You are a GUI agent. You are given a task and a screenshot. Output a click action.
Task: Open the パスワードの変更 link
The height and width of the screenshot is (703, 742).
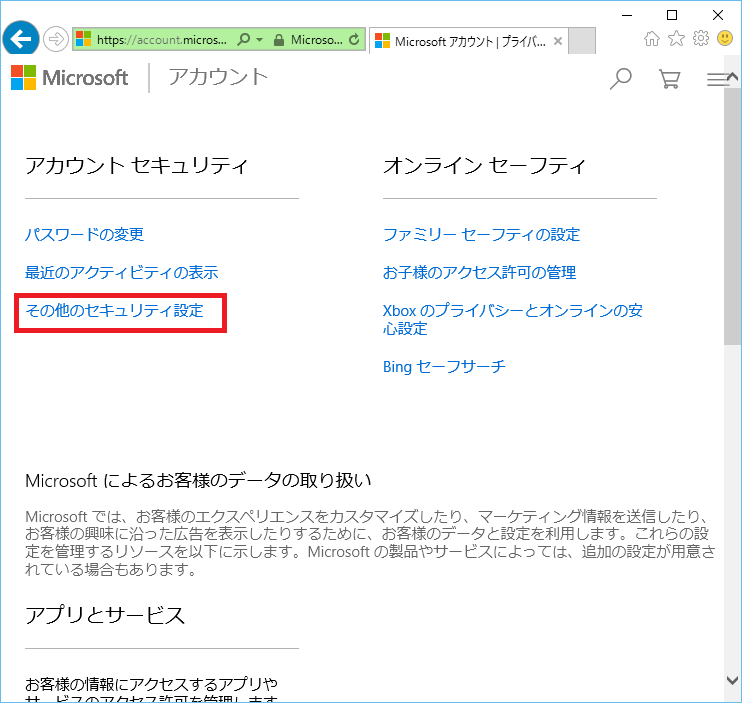(85, 235)
